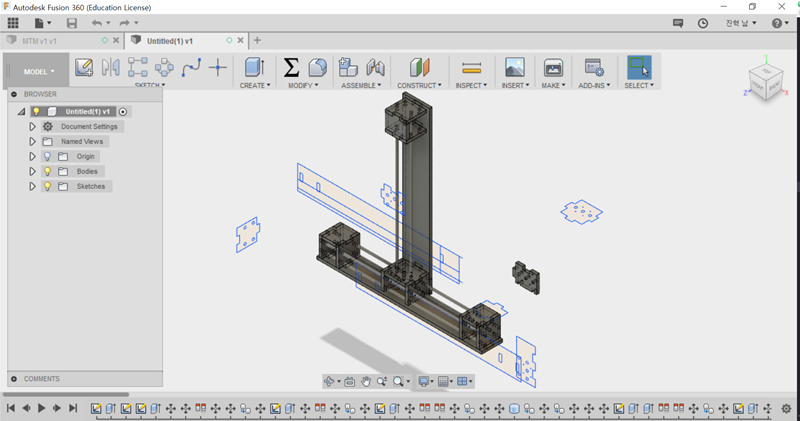Start a Create Sketch tool
The image size is (800, 421).
click(x=84, y=67)
